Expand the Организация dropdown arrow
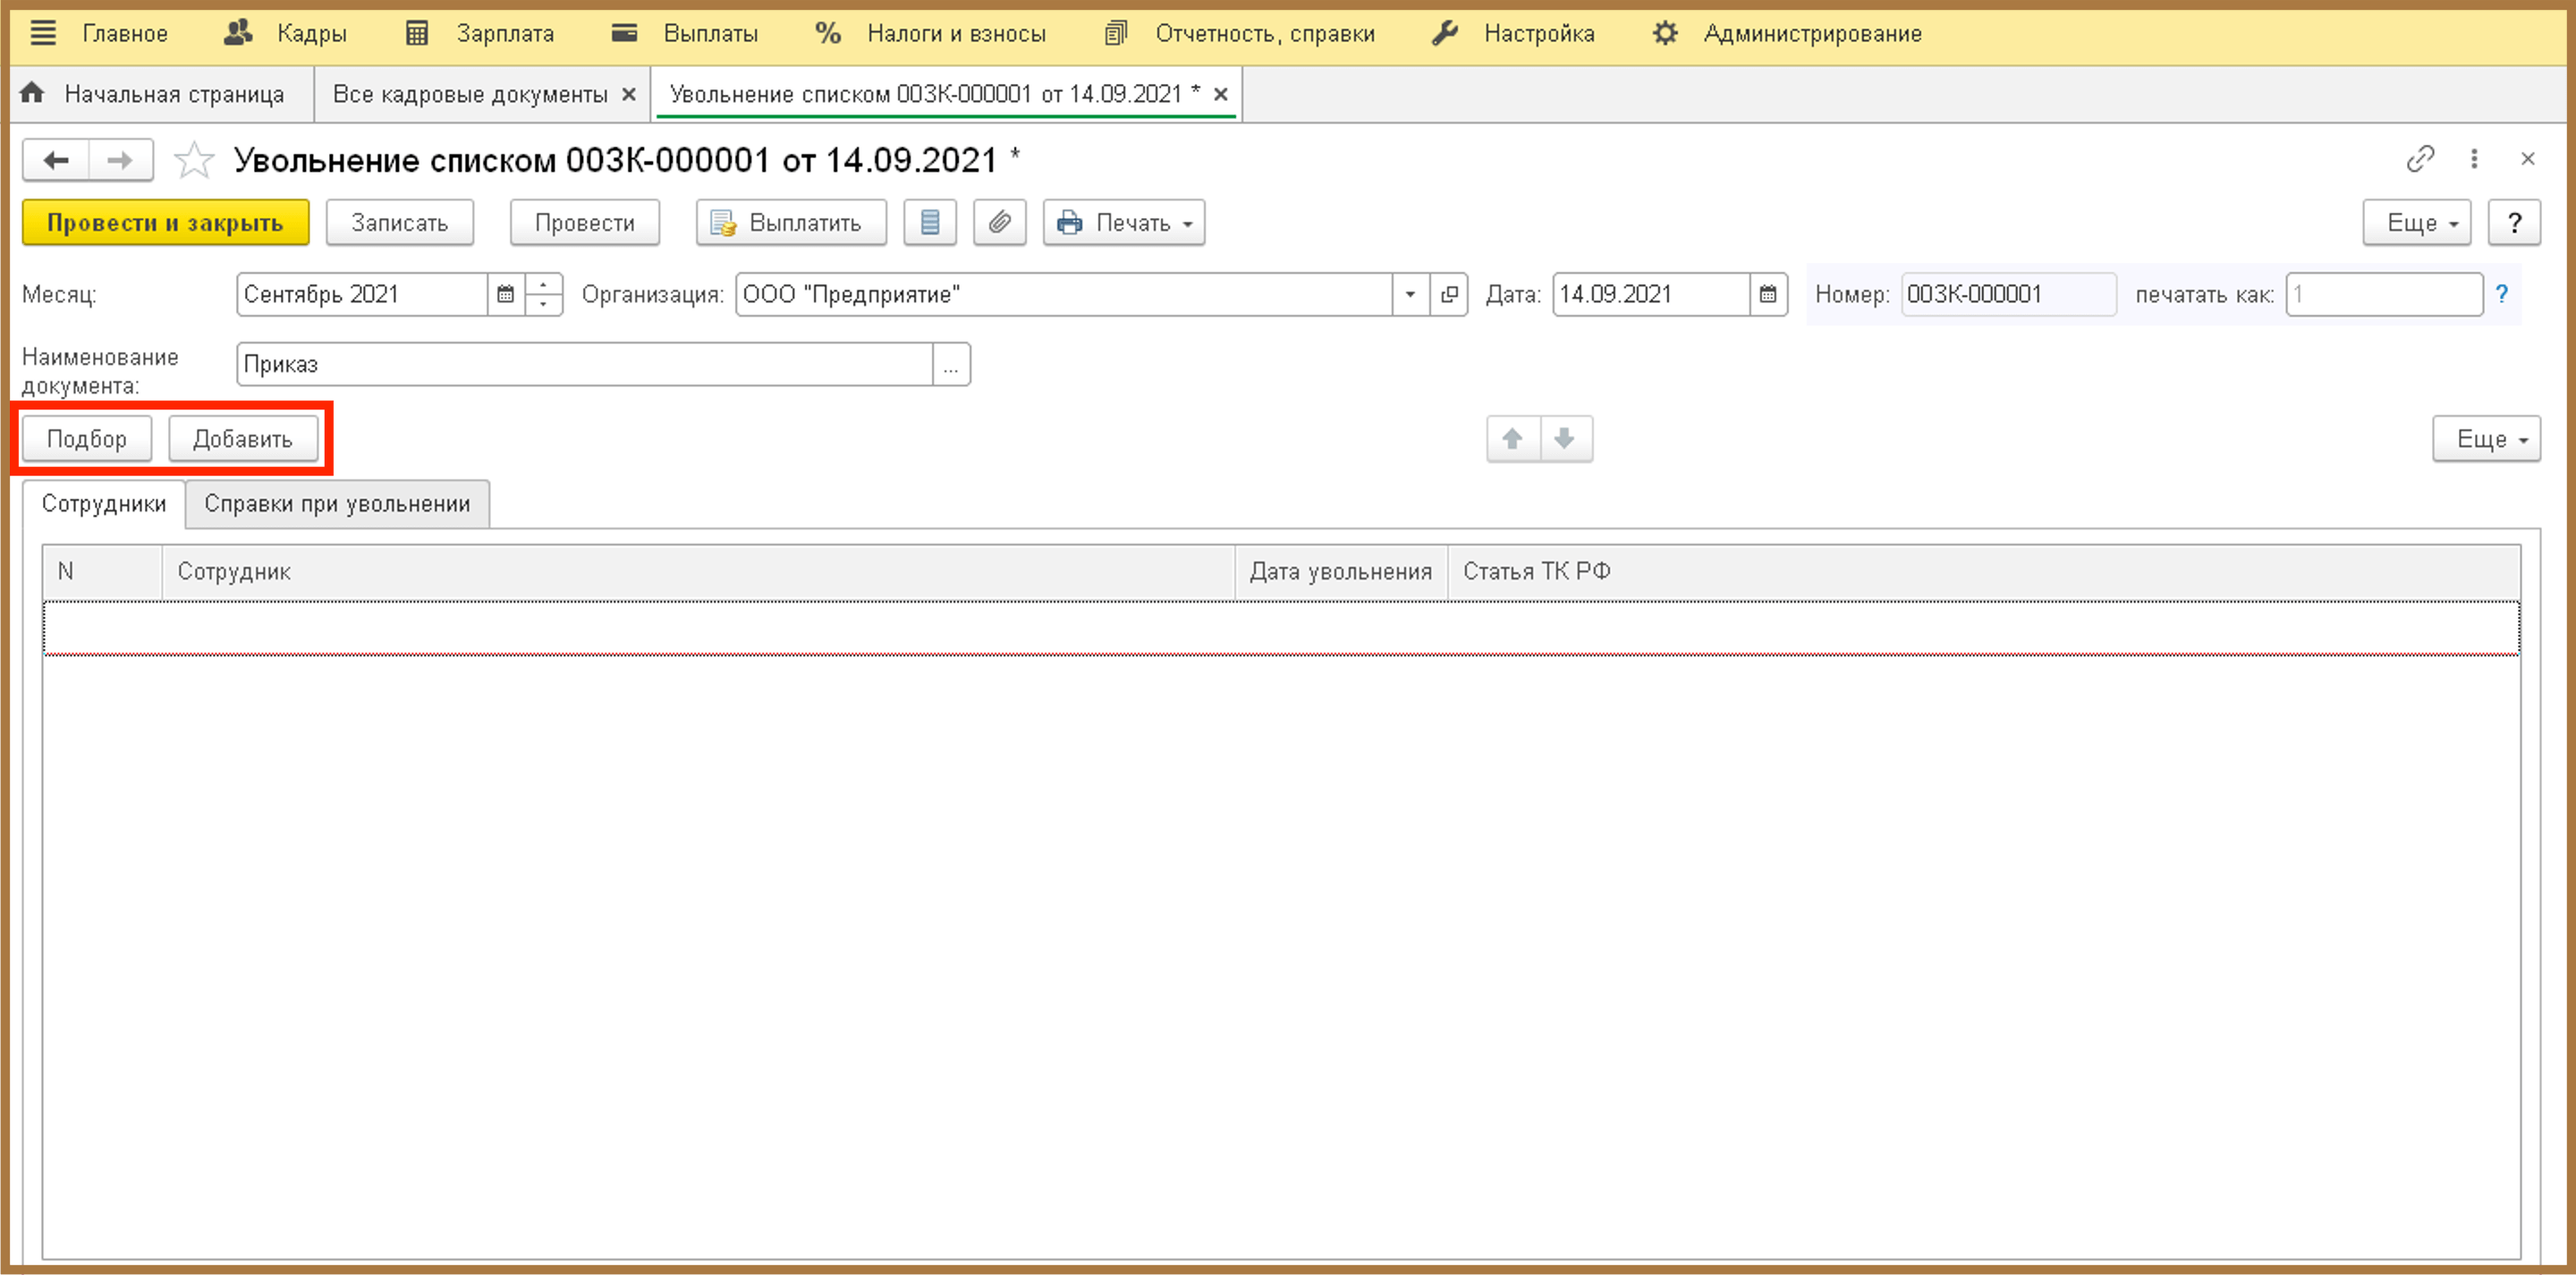This screenshot has height=1275, width=2576. coord(1411,295)
